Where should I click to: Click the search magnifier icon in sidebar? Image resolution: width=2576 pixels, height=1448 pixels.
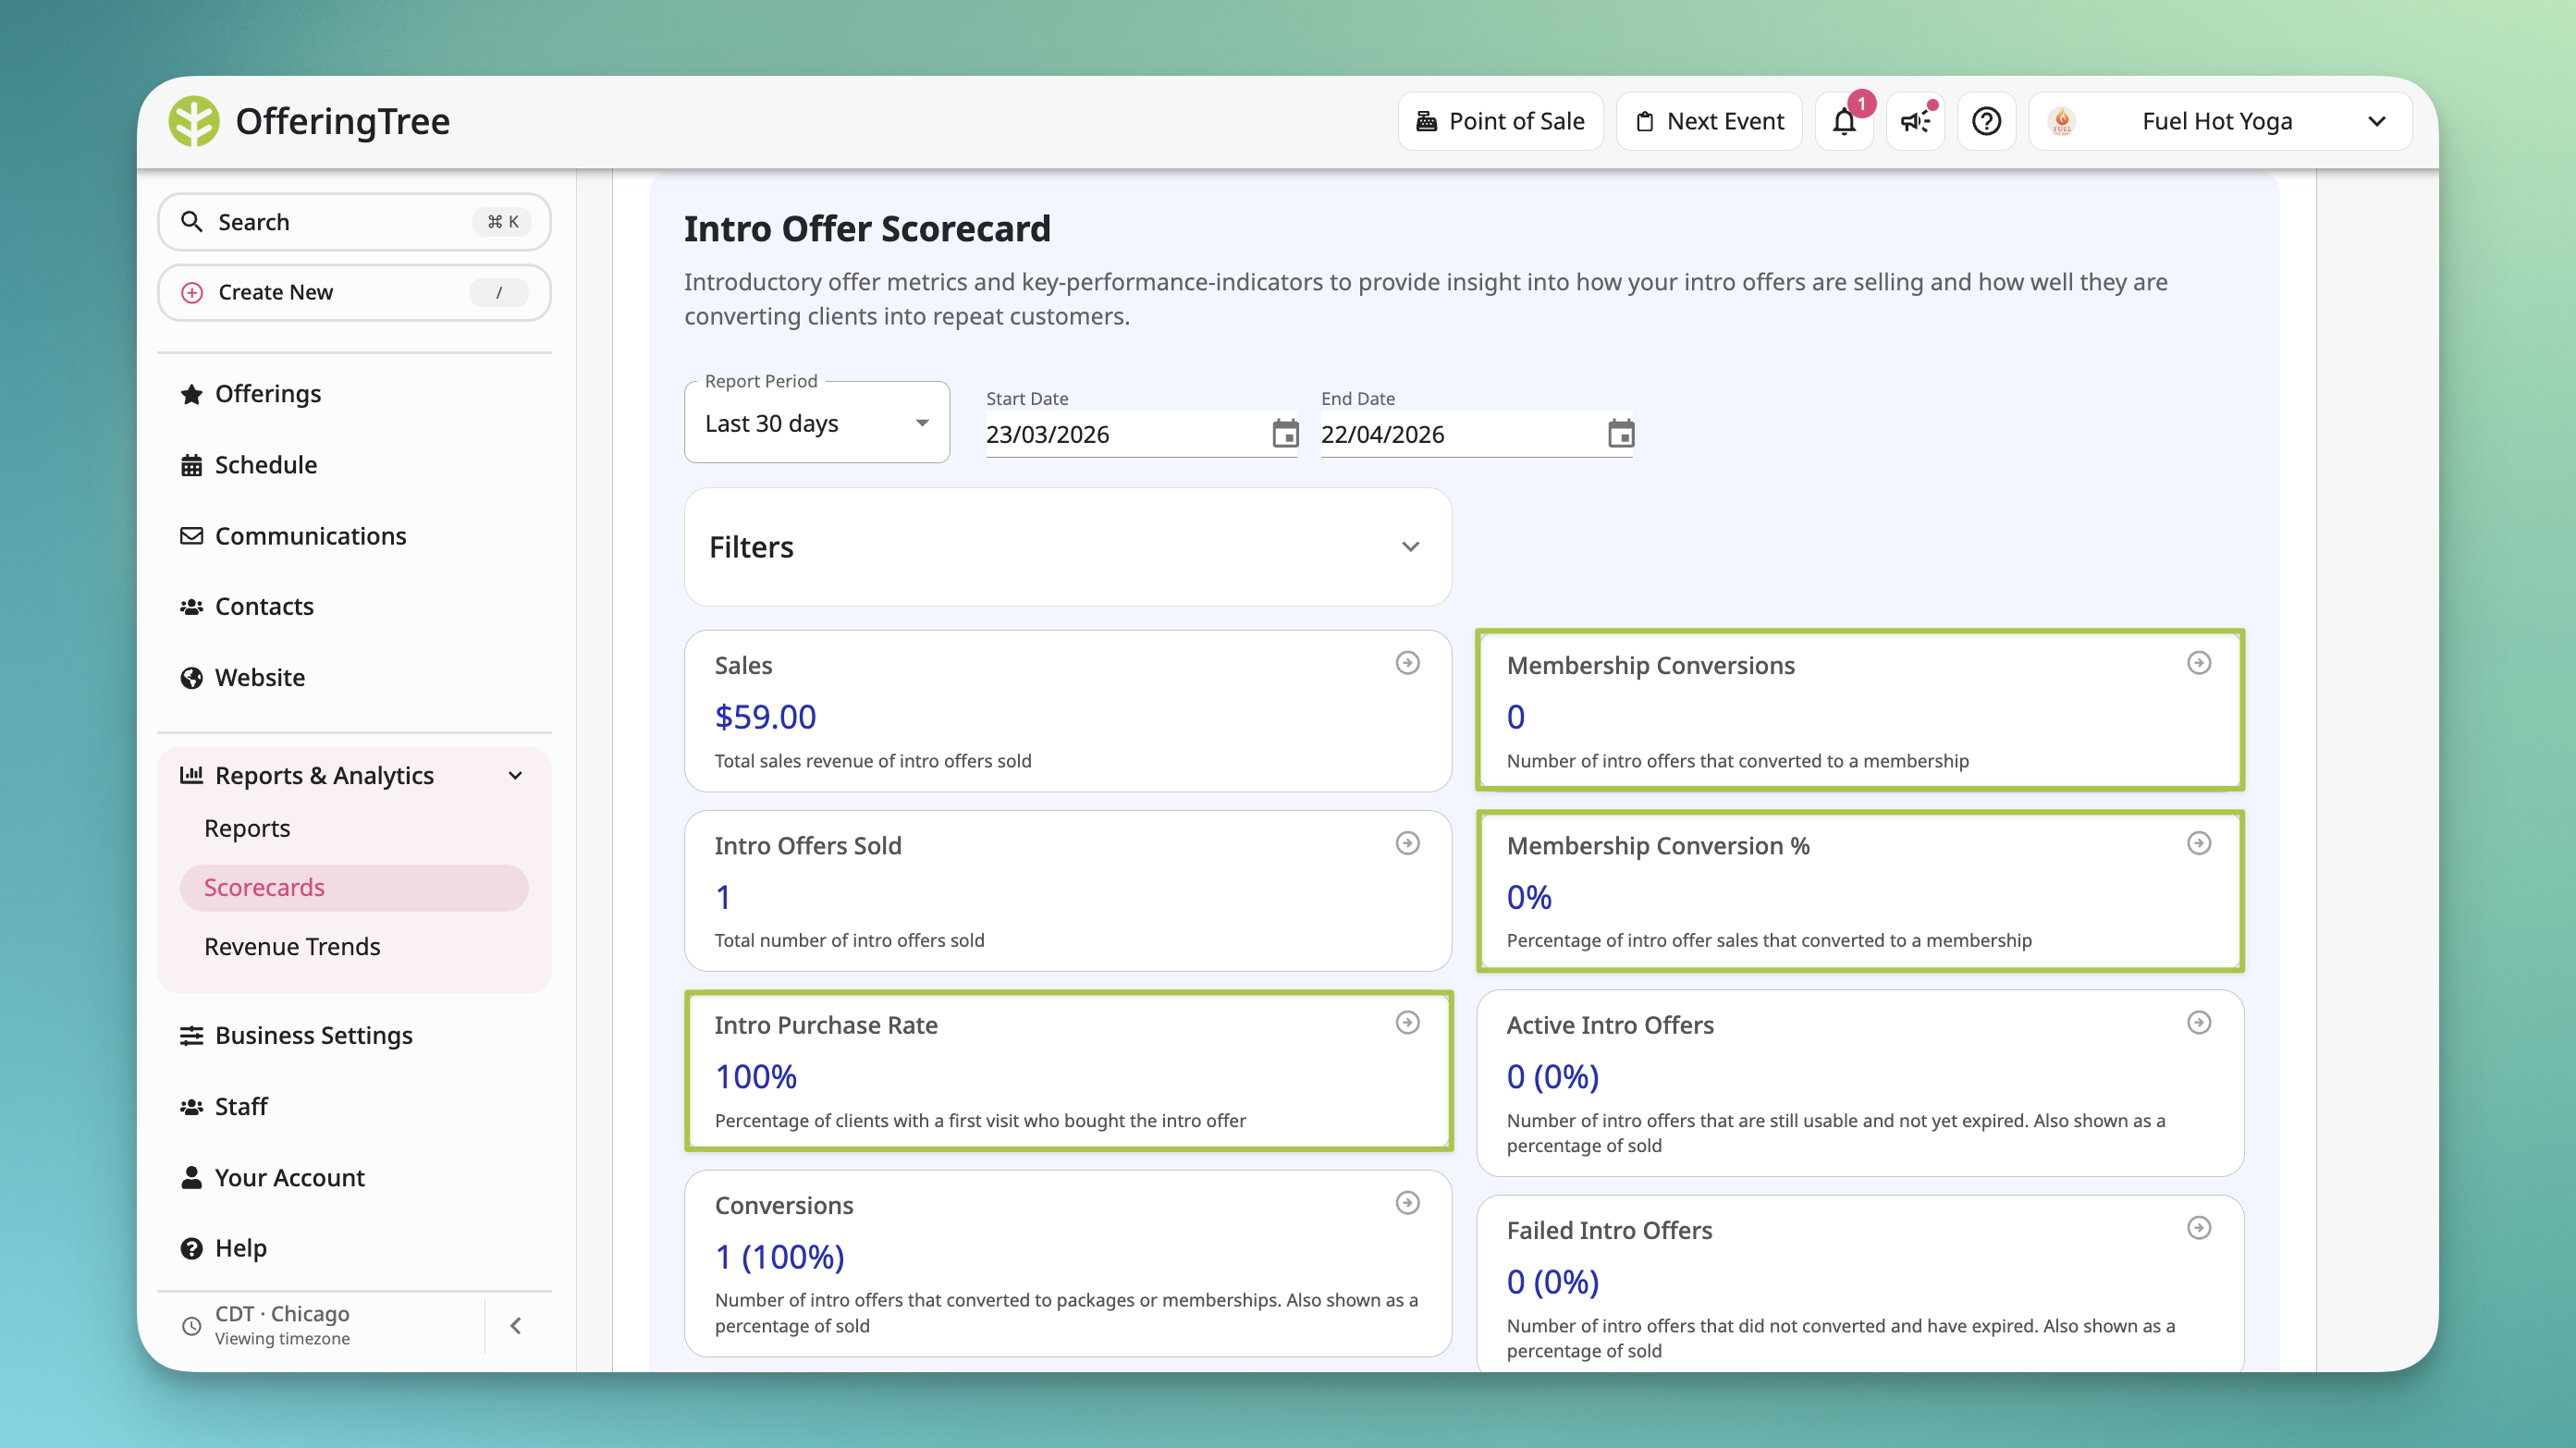[191, 221]
